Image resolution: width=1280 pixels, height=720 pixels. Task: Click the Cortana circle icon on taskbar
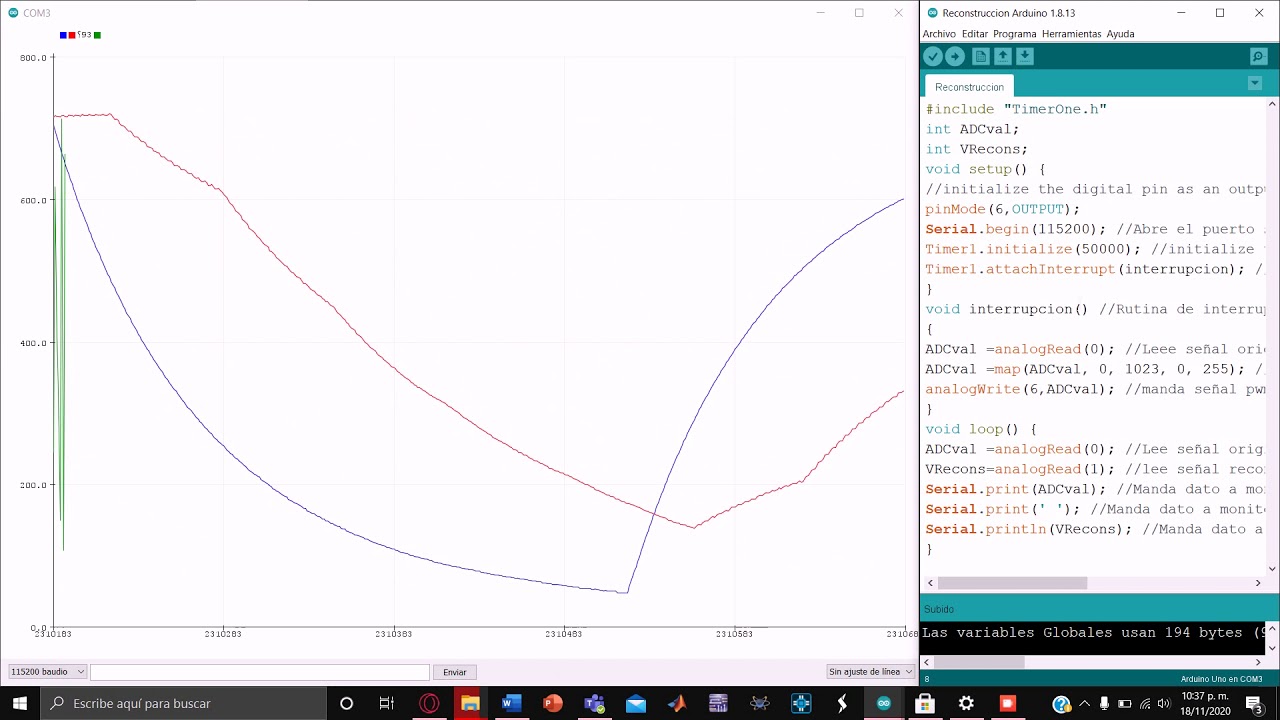pyautogui.click(x=346, y=703)
